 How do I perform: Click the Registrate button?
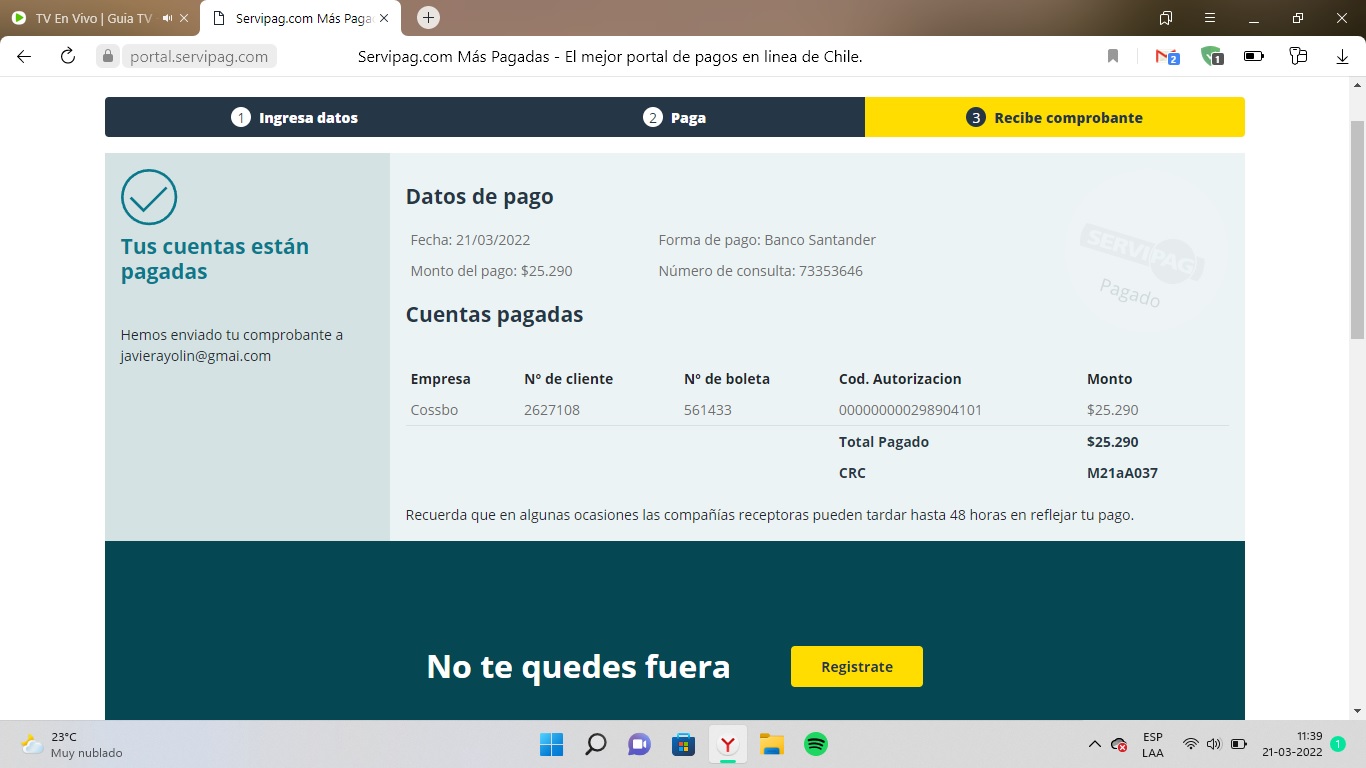coord(857,666)
